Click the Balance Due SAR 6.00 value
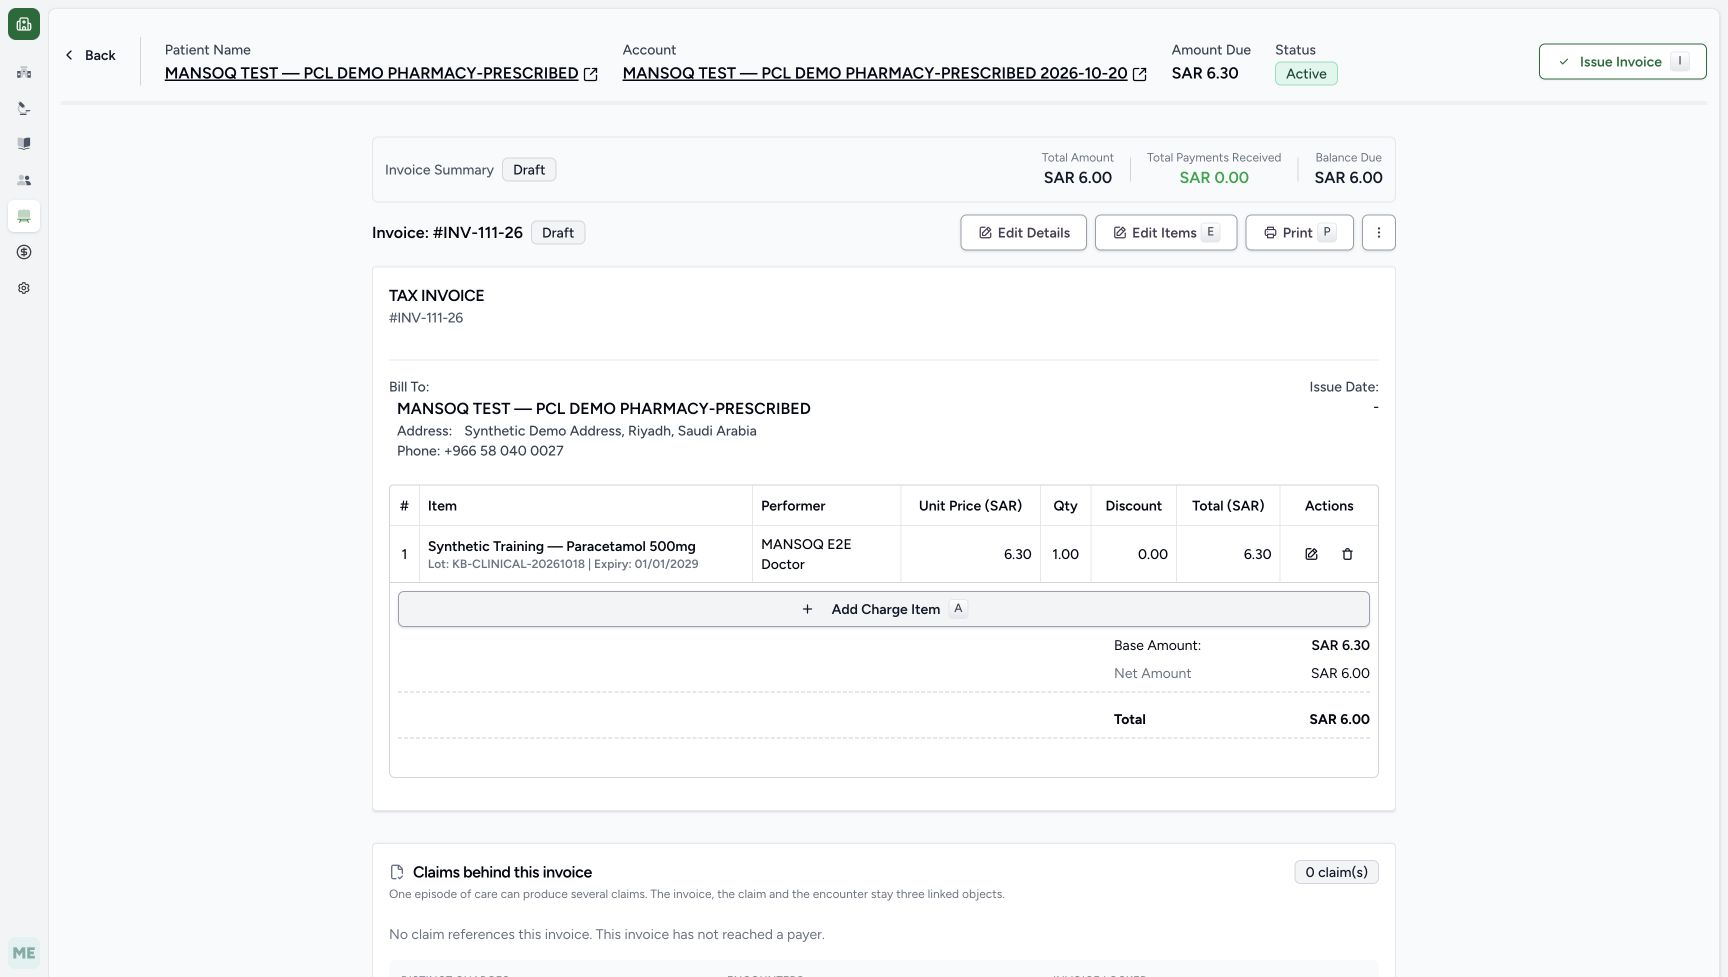The image size is (1728, 977). point(1348,178)
